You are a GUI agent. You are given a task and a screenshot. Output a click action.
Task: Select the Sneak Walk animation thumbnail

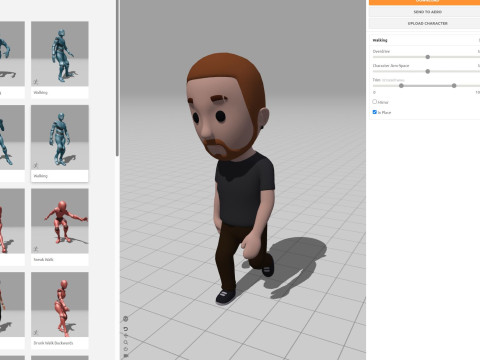click(60, 227)
